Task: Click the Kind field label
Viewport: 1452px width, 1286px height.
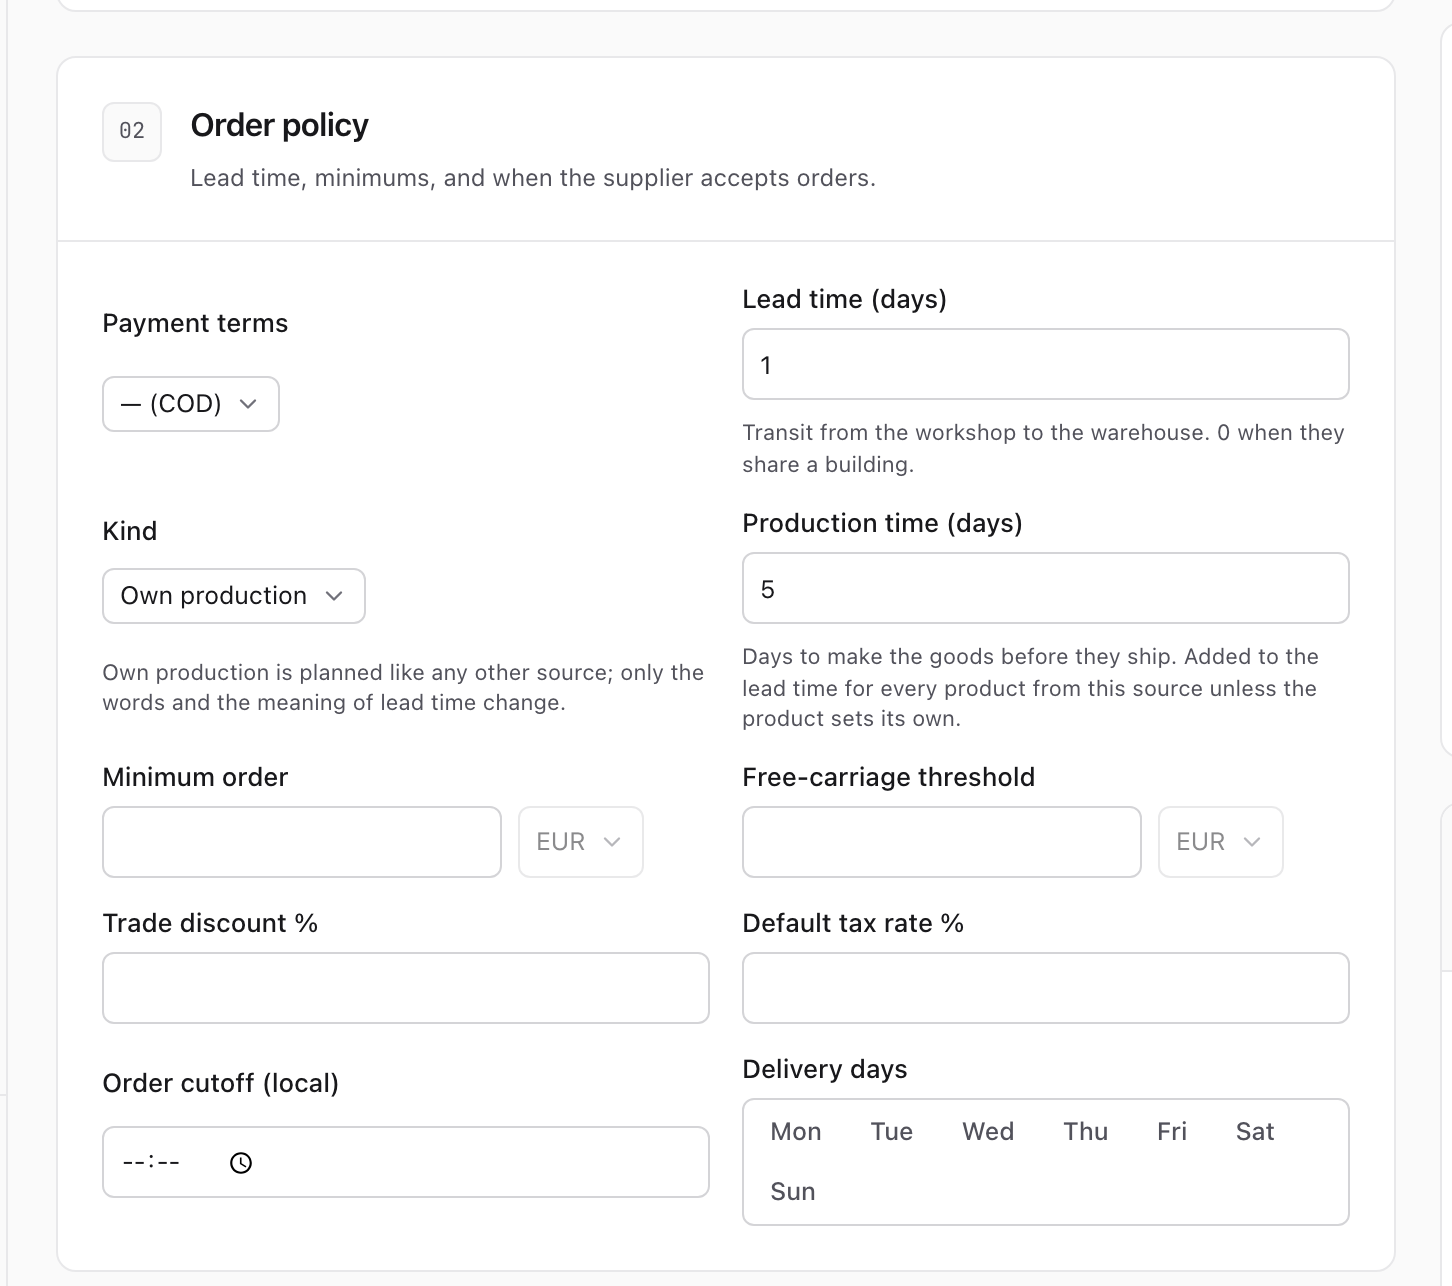Action: click(130, 531)
